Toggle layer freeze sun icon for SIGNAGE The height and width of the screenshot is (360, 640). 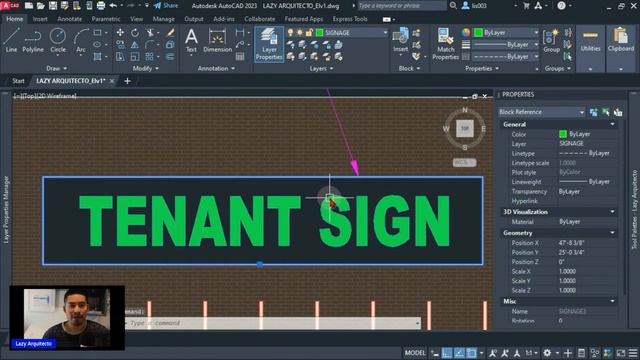(300, 33)
